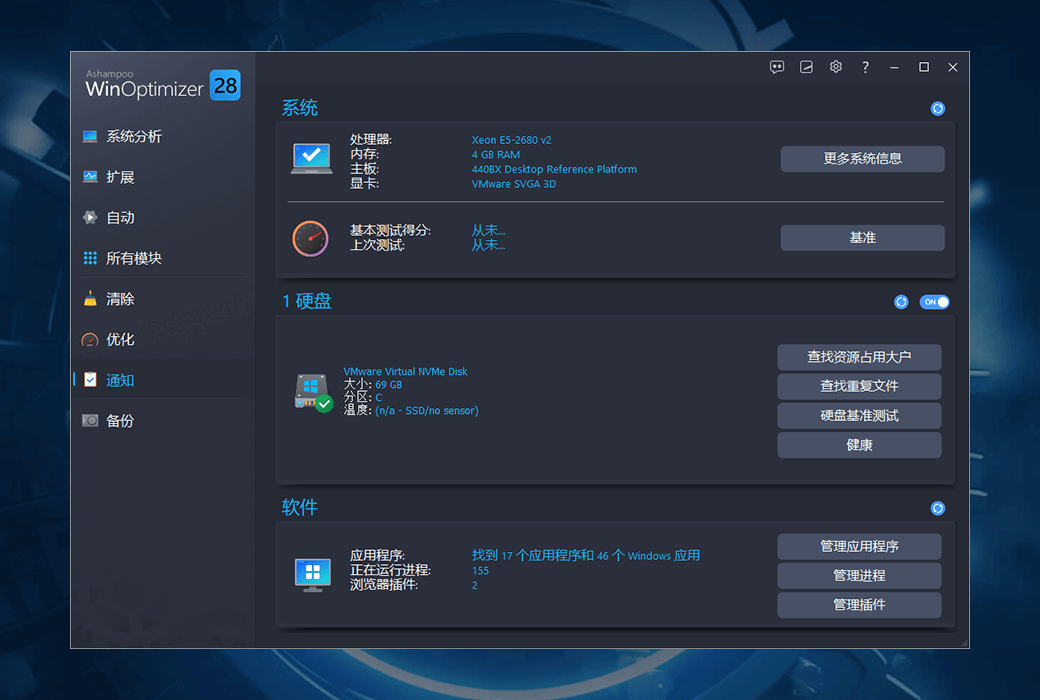Click the note/edit icon in title bar
This screenshot has height=700, width=1040.
click(x=806, y=67)
